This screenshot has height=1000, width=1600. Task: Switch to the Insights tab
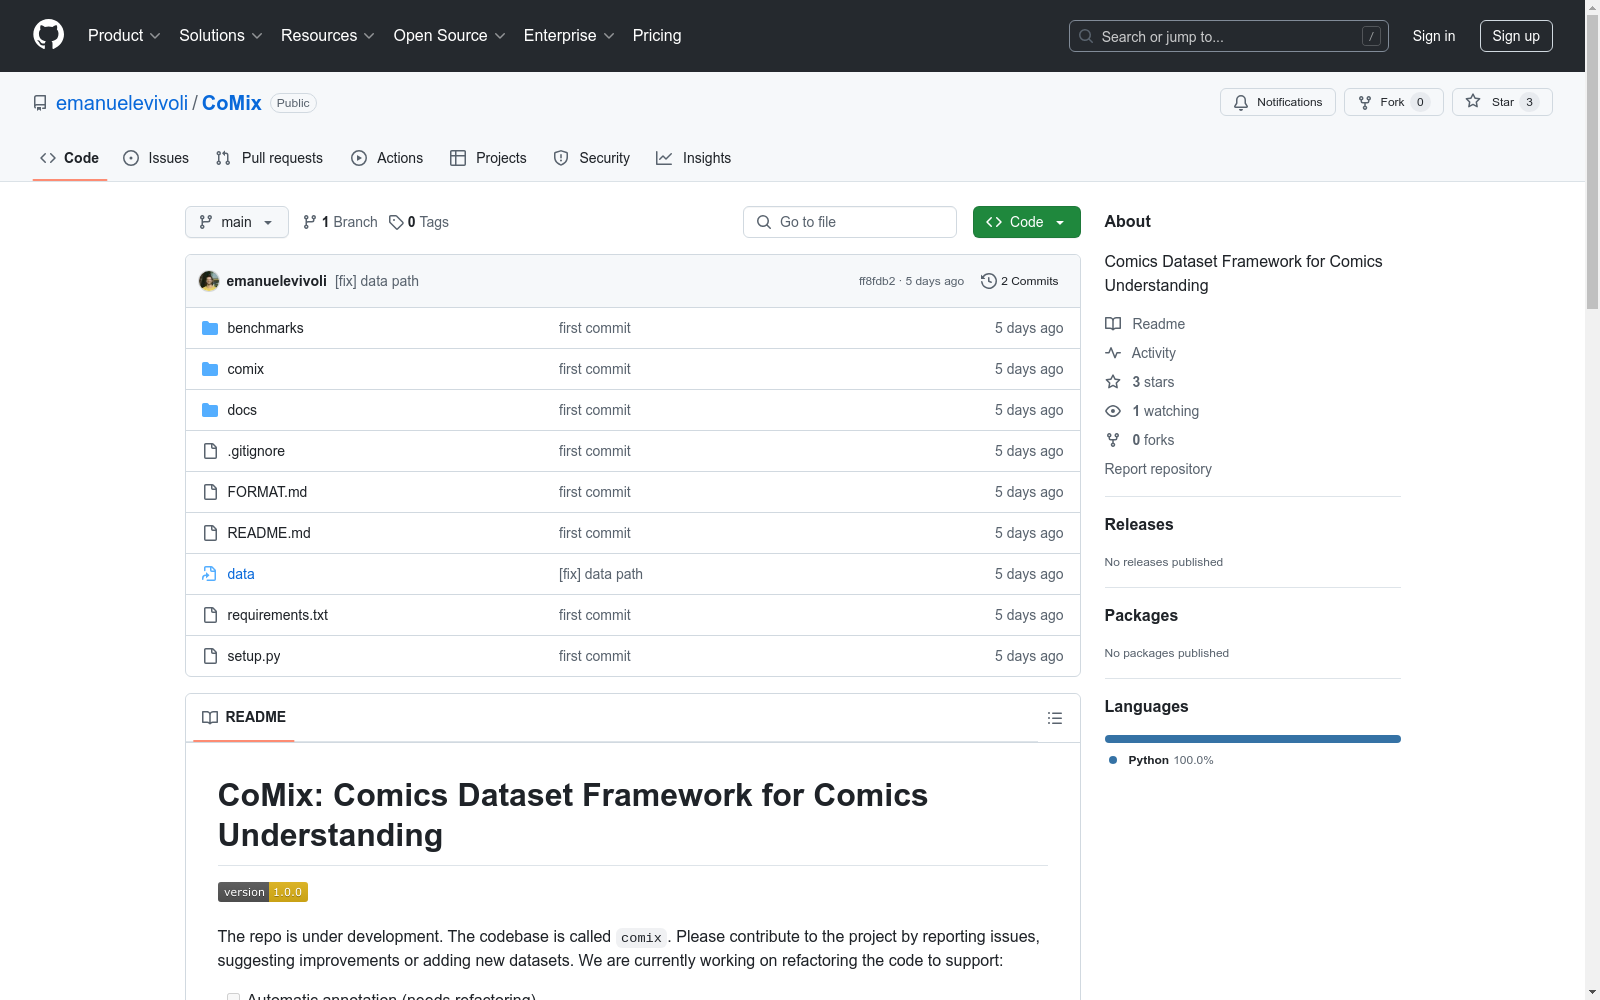693,158
